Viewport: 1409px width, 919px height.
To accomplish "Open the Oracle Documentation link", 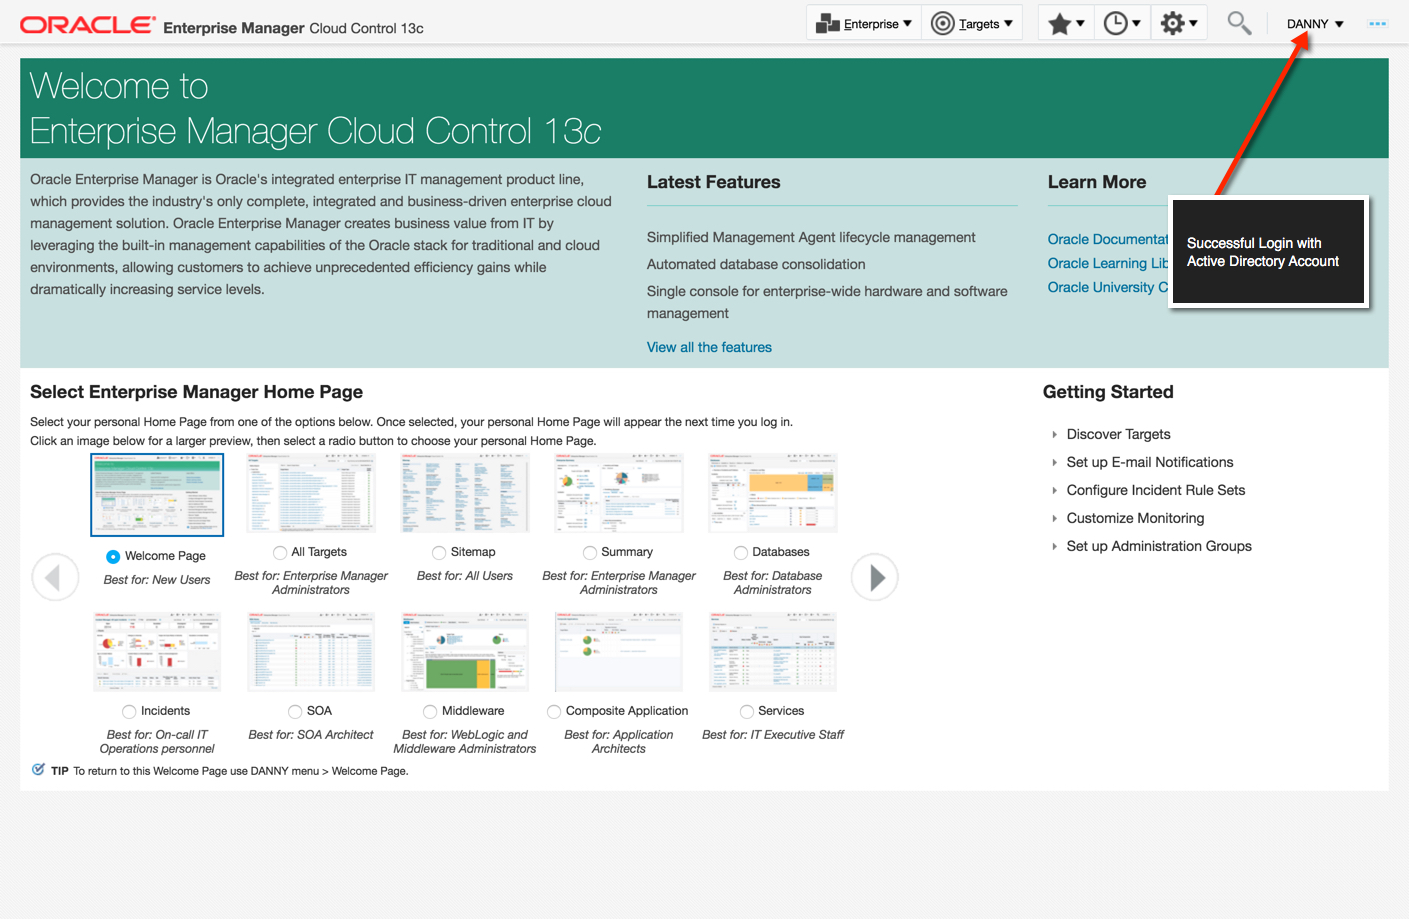I will tap(1108, 239).
